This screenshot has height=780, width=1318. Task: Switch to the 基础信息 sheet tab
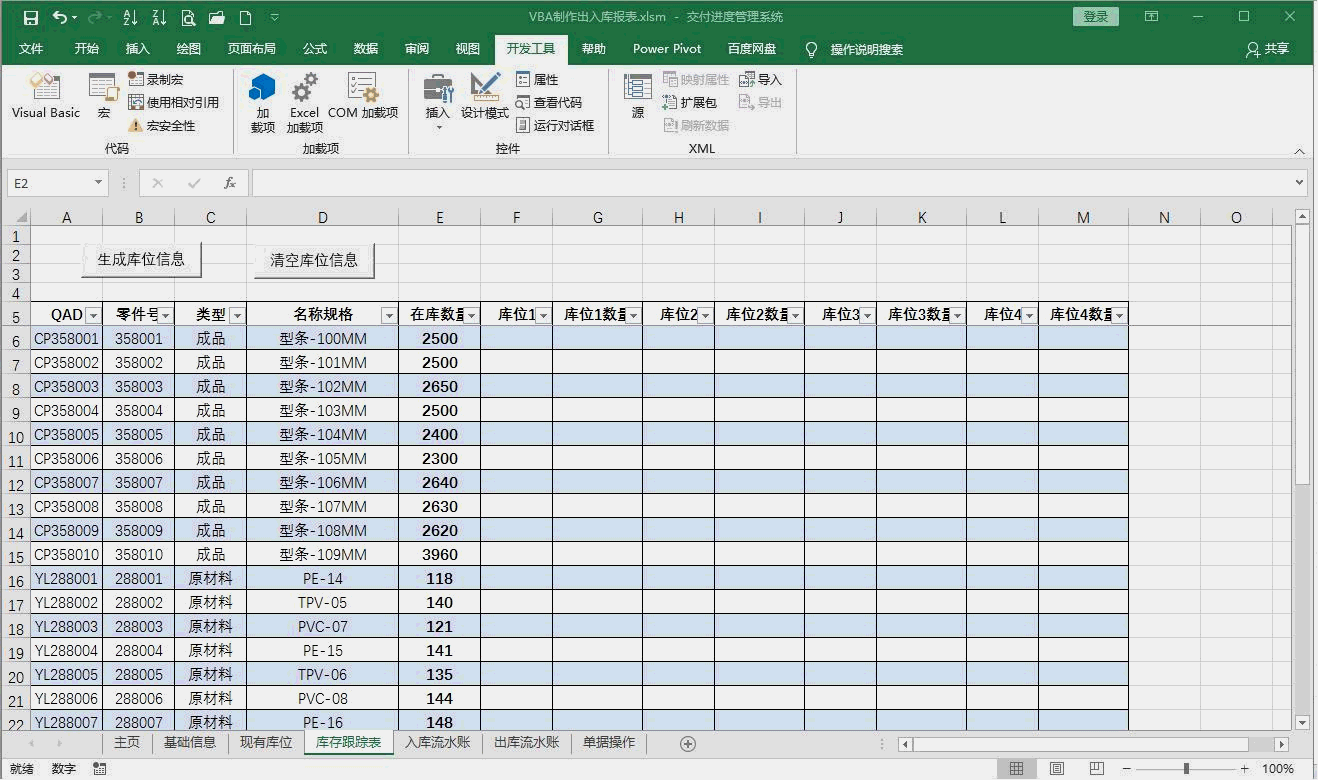pyautogui.click(x=190, y=743)
